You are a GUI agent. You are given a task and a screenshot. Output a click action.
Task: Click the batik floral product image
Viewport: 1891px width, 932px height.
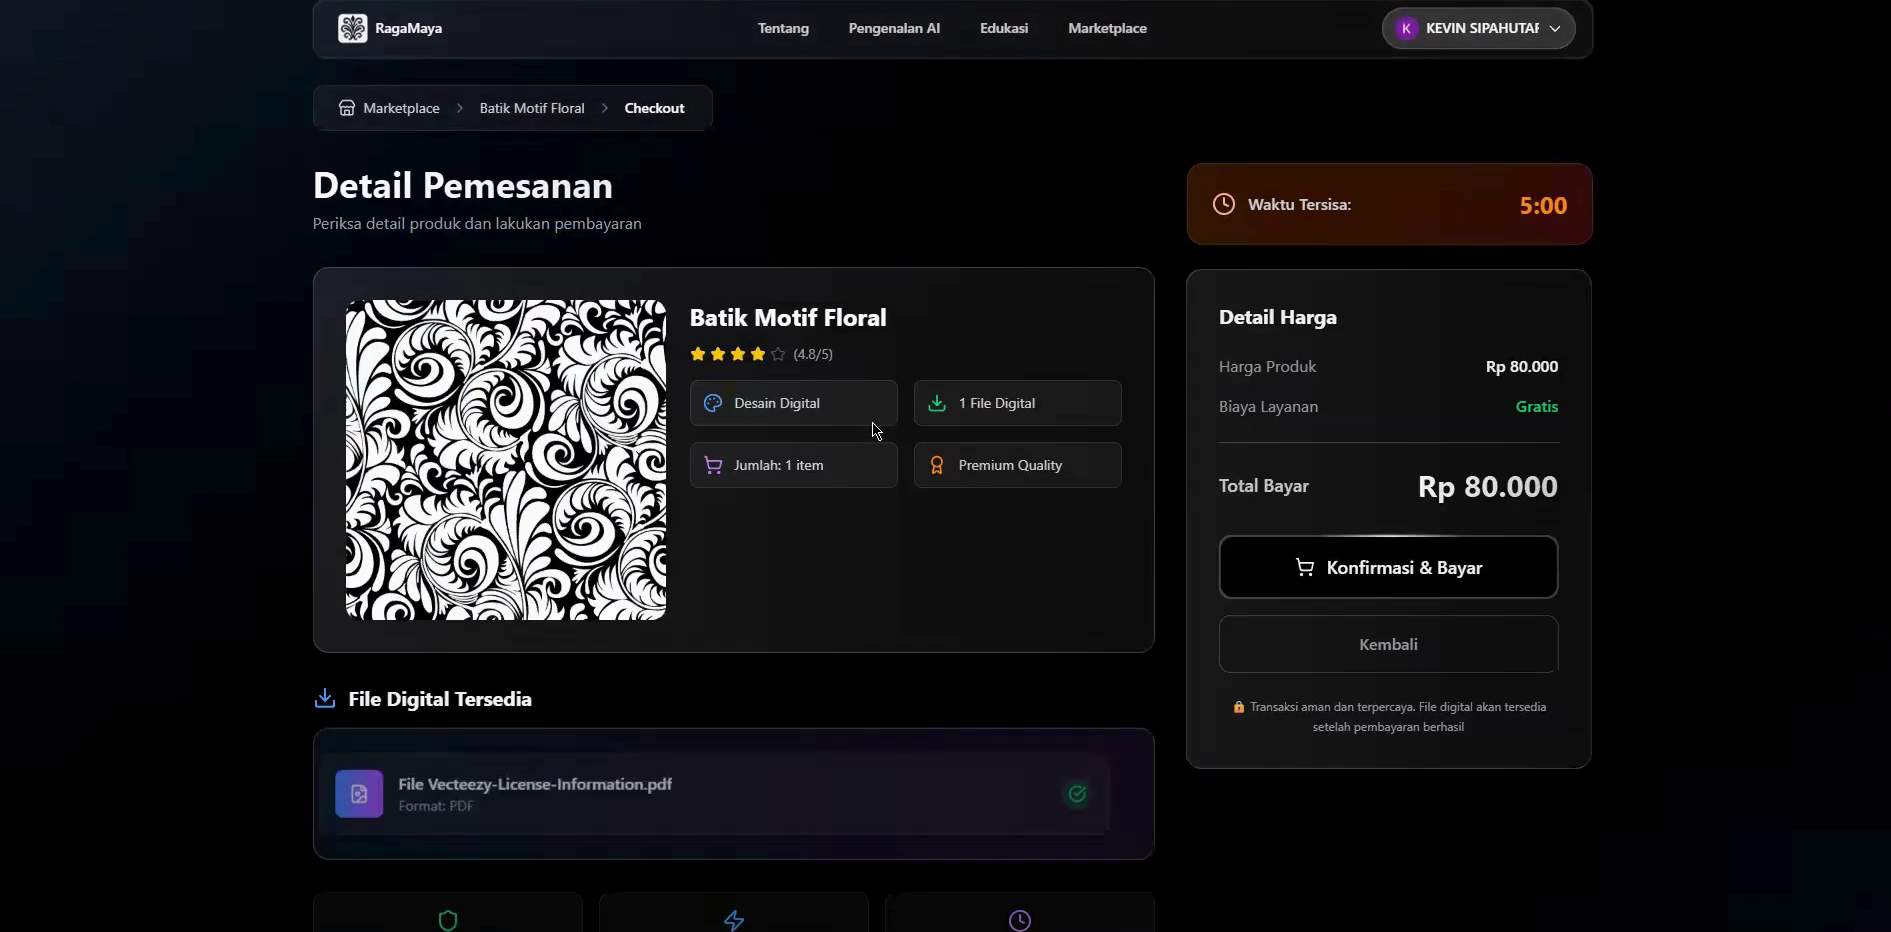tap(505, 460)
